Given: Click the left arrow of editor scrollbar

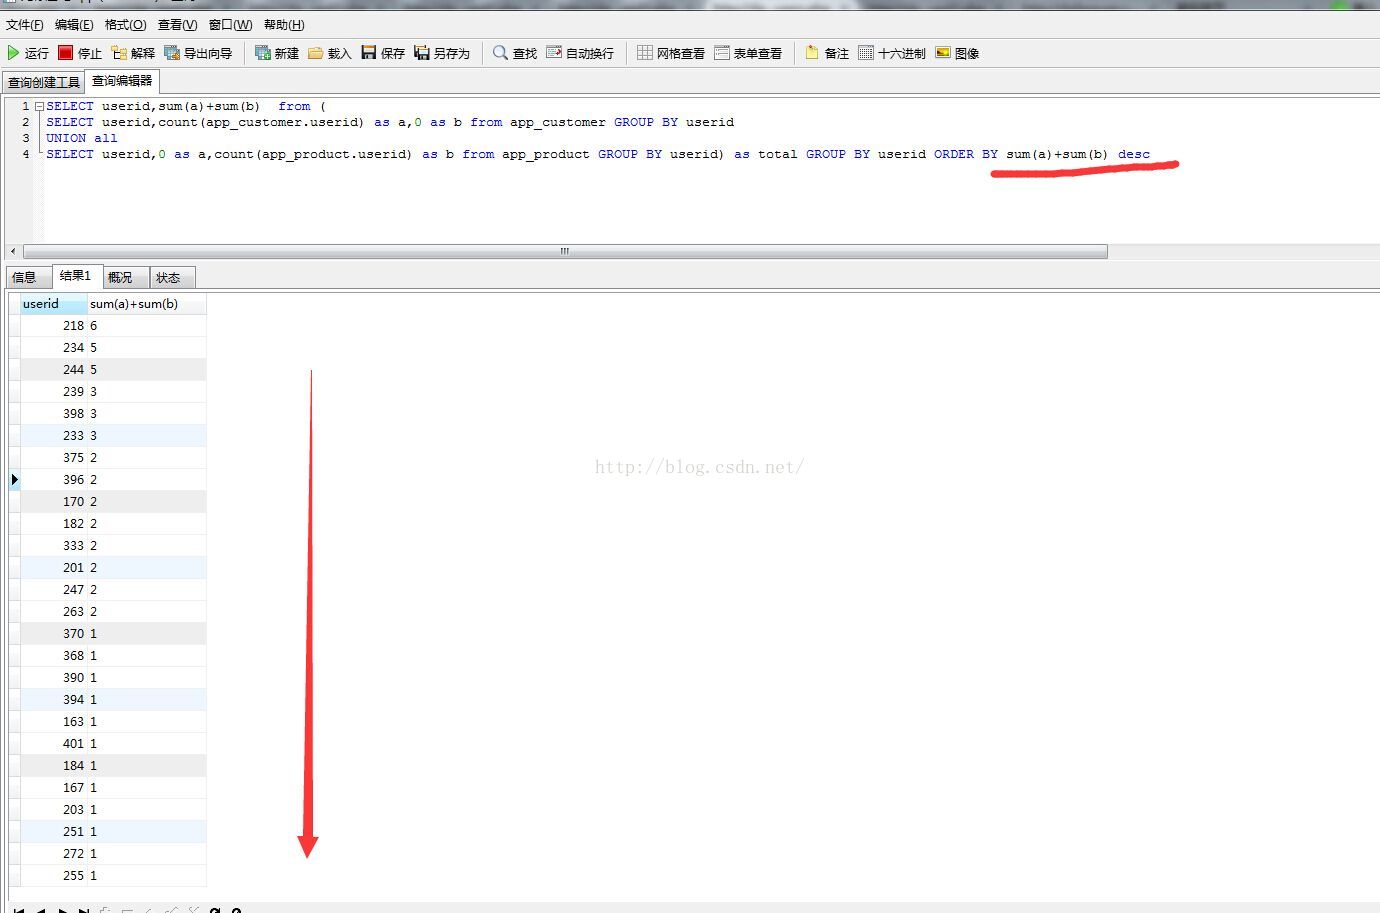Looking at the screenshot, I should 13,251.
